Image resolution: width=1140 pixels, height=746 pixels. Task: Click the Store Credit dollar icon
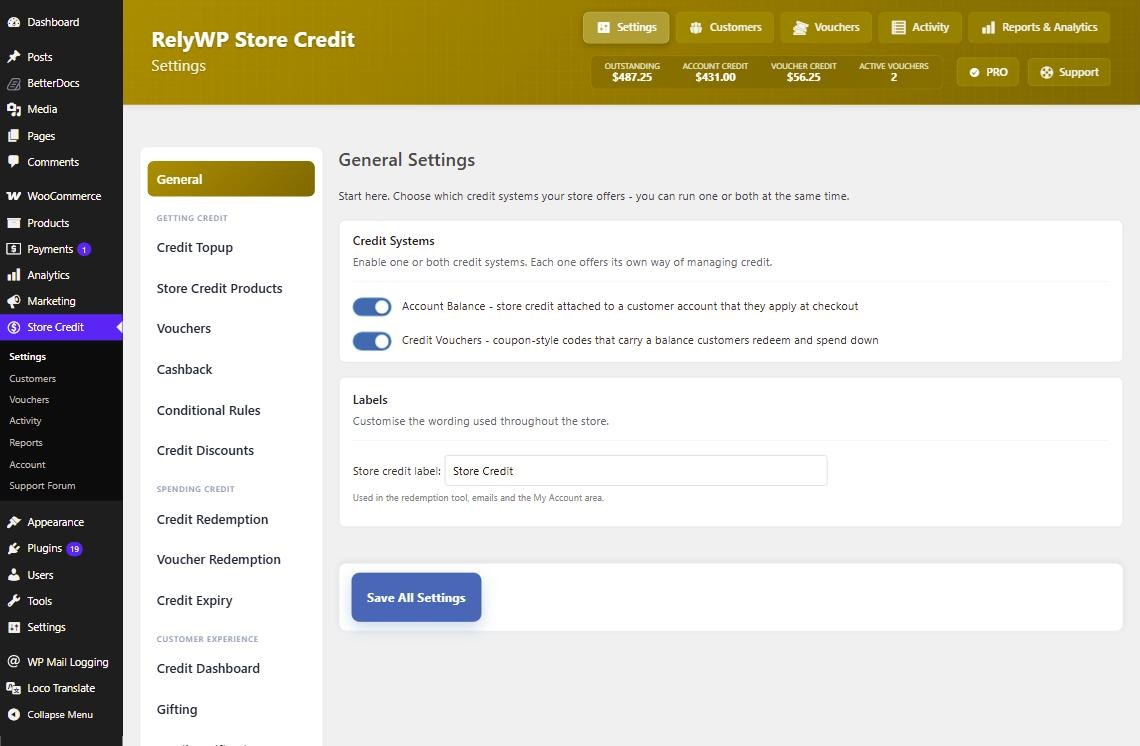[14, 327]
